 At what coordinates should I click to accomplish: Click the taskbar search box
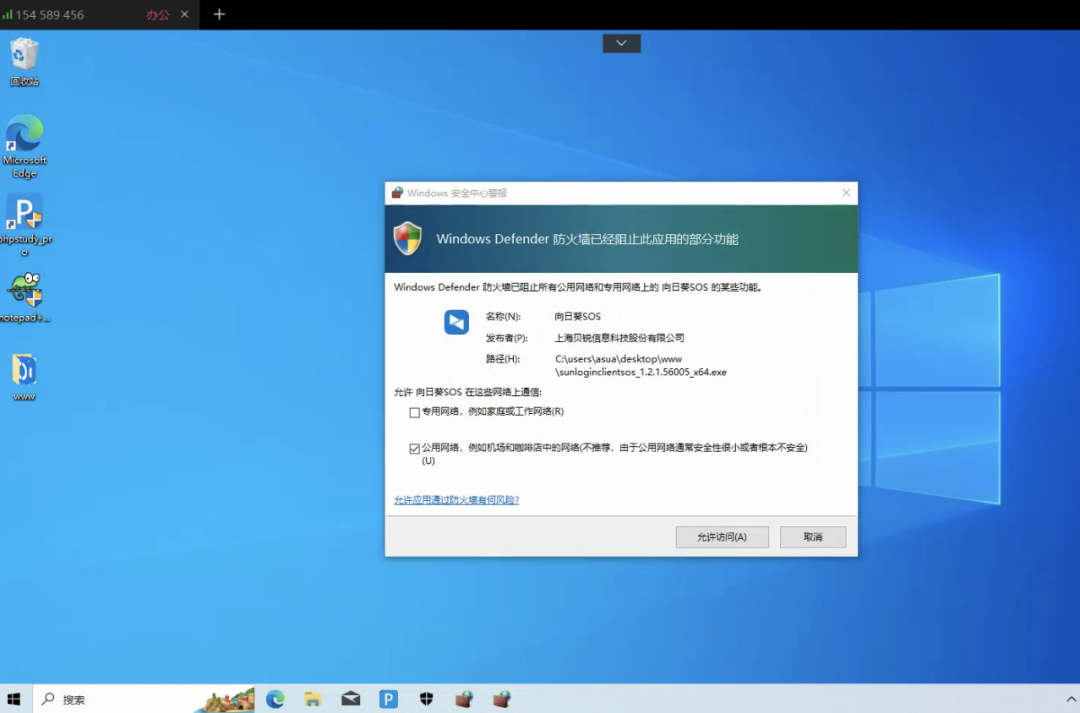coord(145,699)
